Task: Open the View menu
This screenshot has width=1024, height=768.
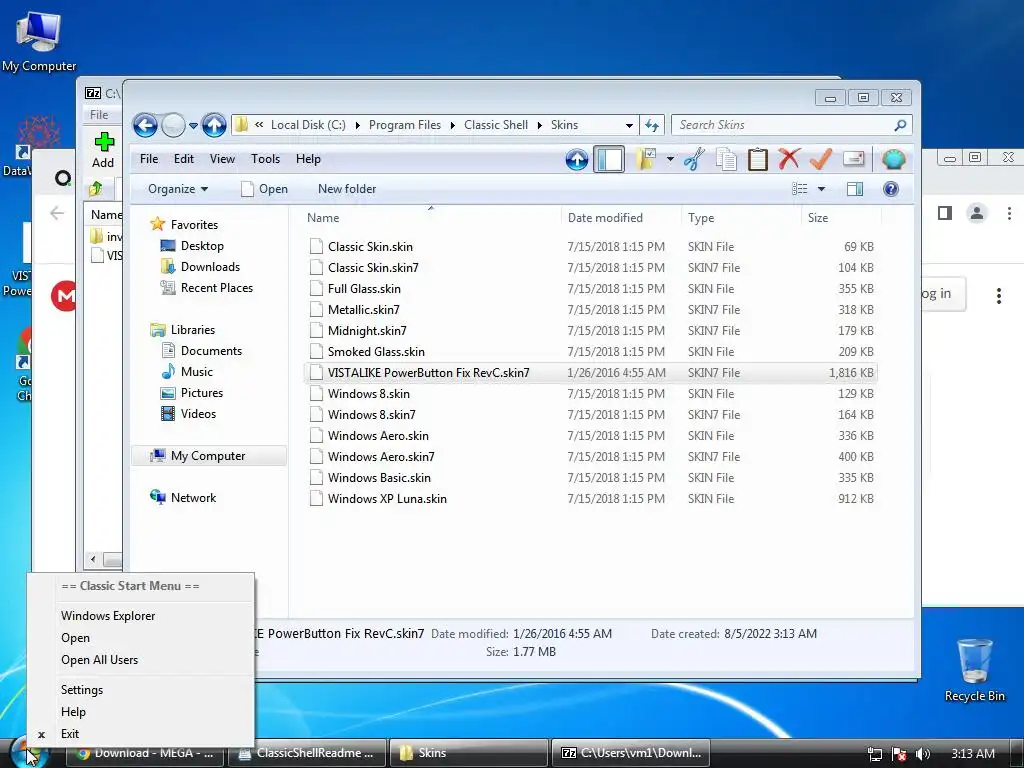Action: tap(222, 159)
